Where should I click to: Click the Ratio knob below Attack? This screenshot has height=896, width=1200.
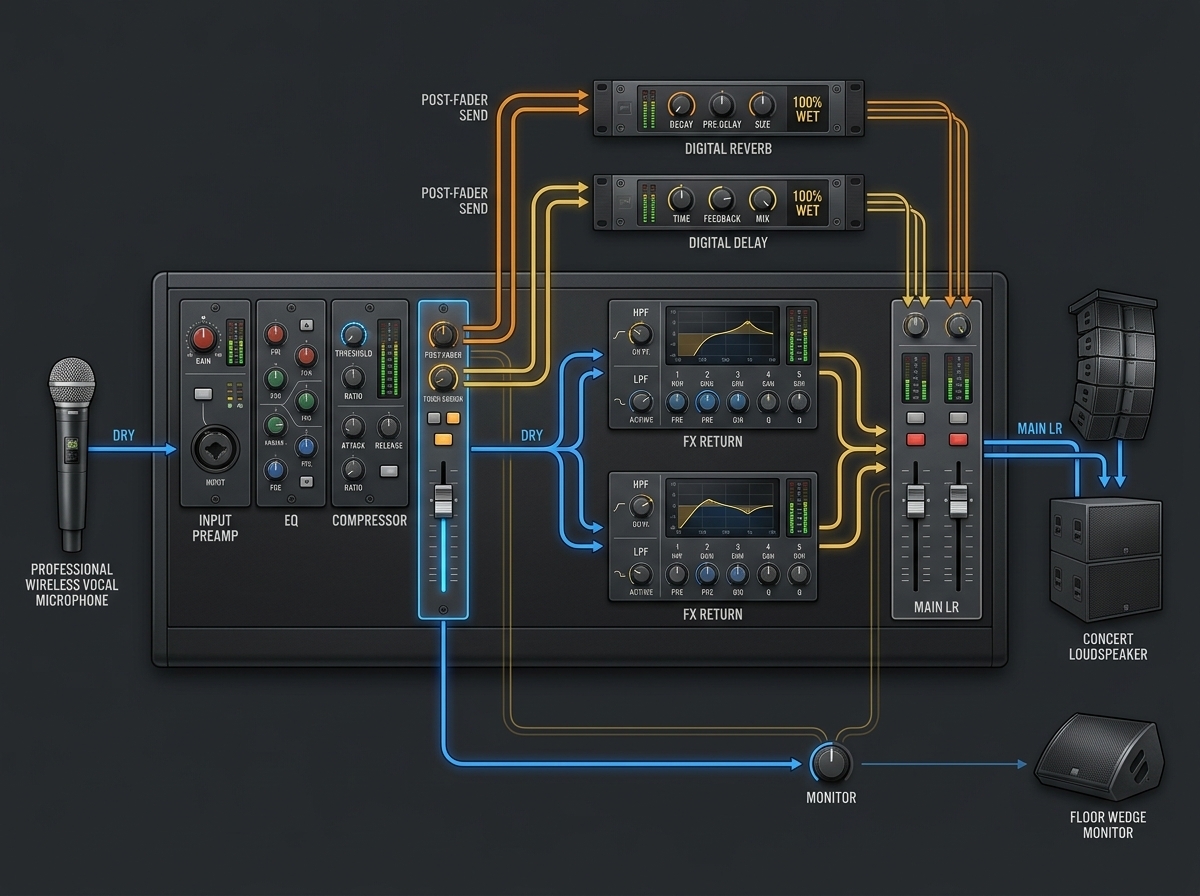point(353,468)
